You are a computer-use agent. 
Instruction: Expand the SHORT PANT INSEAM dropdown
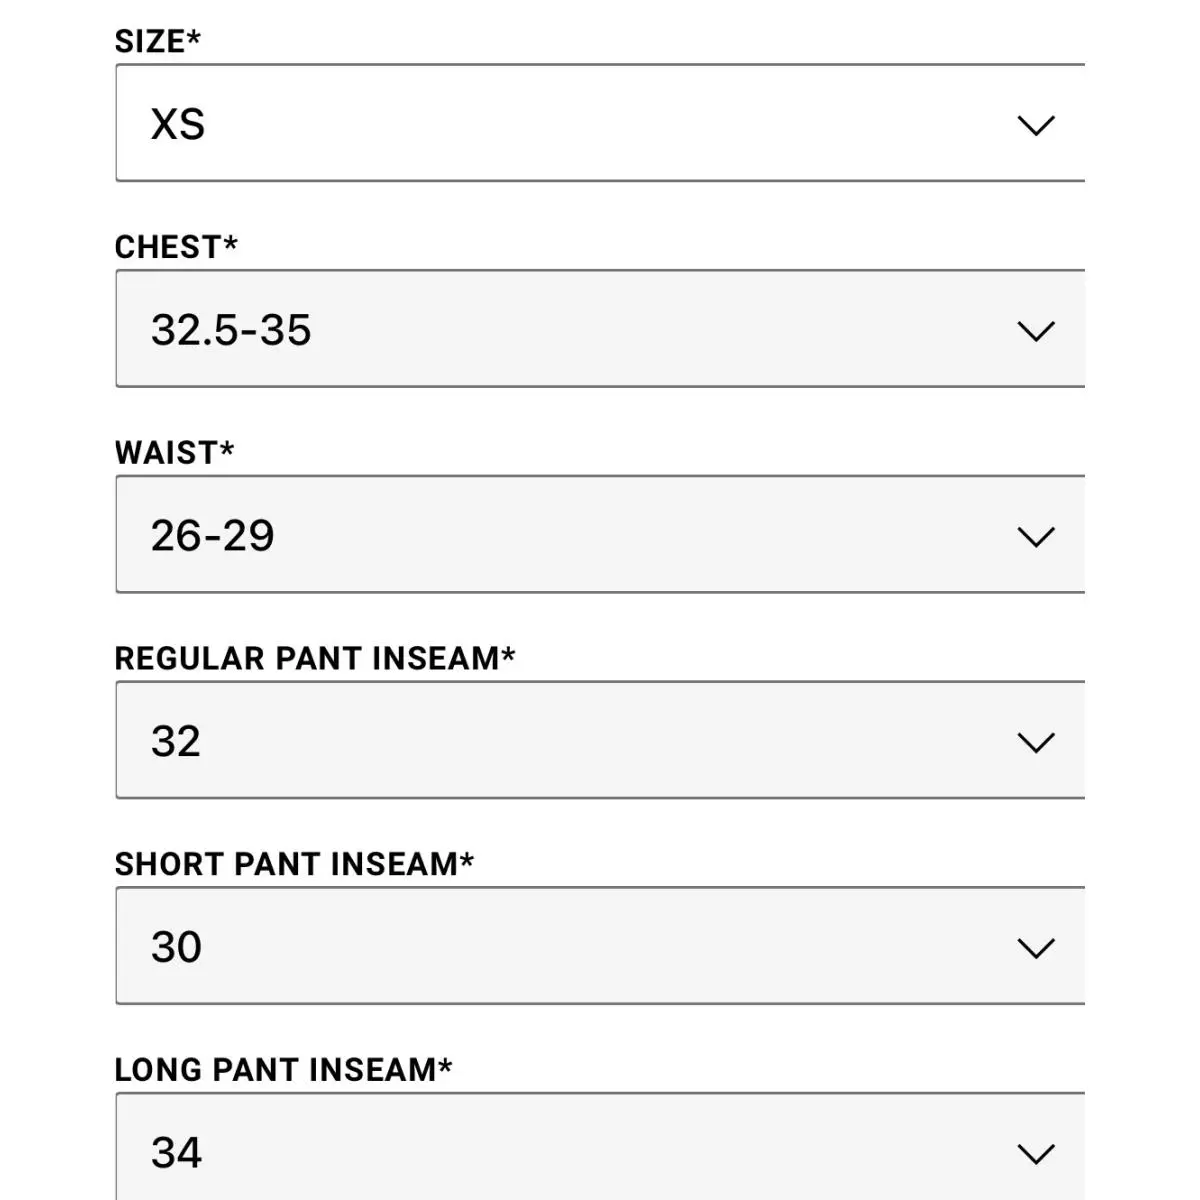600,945
